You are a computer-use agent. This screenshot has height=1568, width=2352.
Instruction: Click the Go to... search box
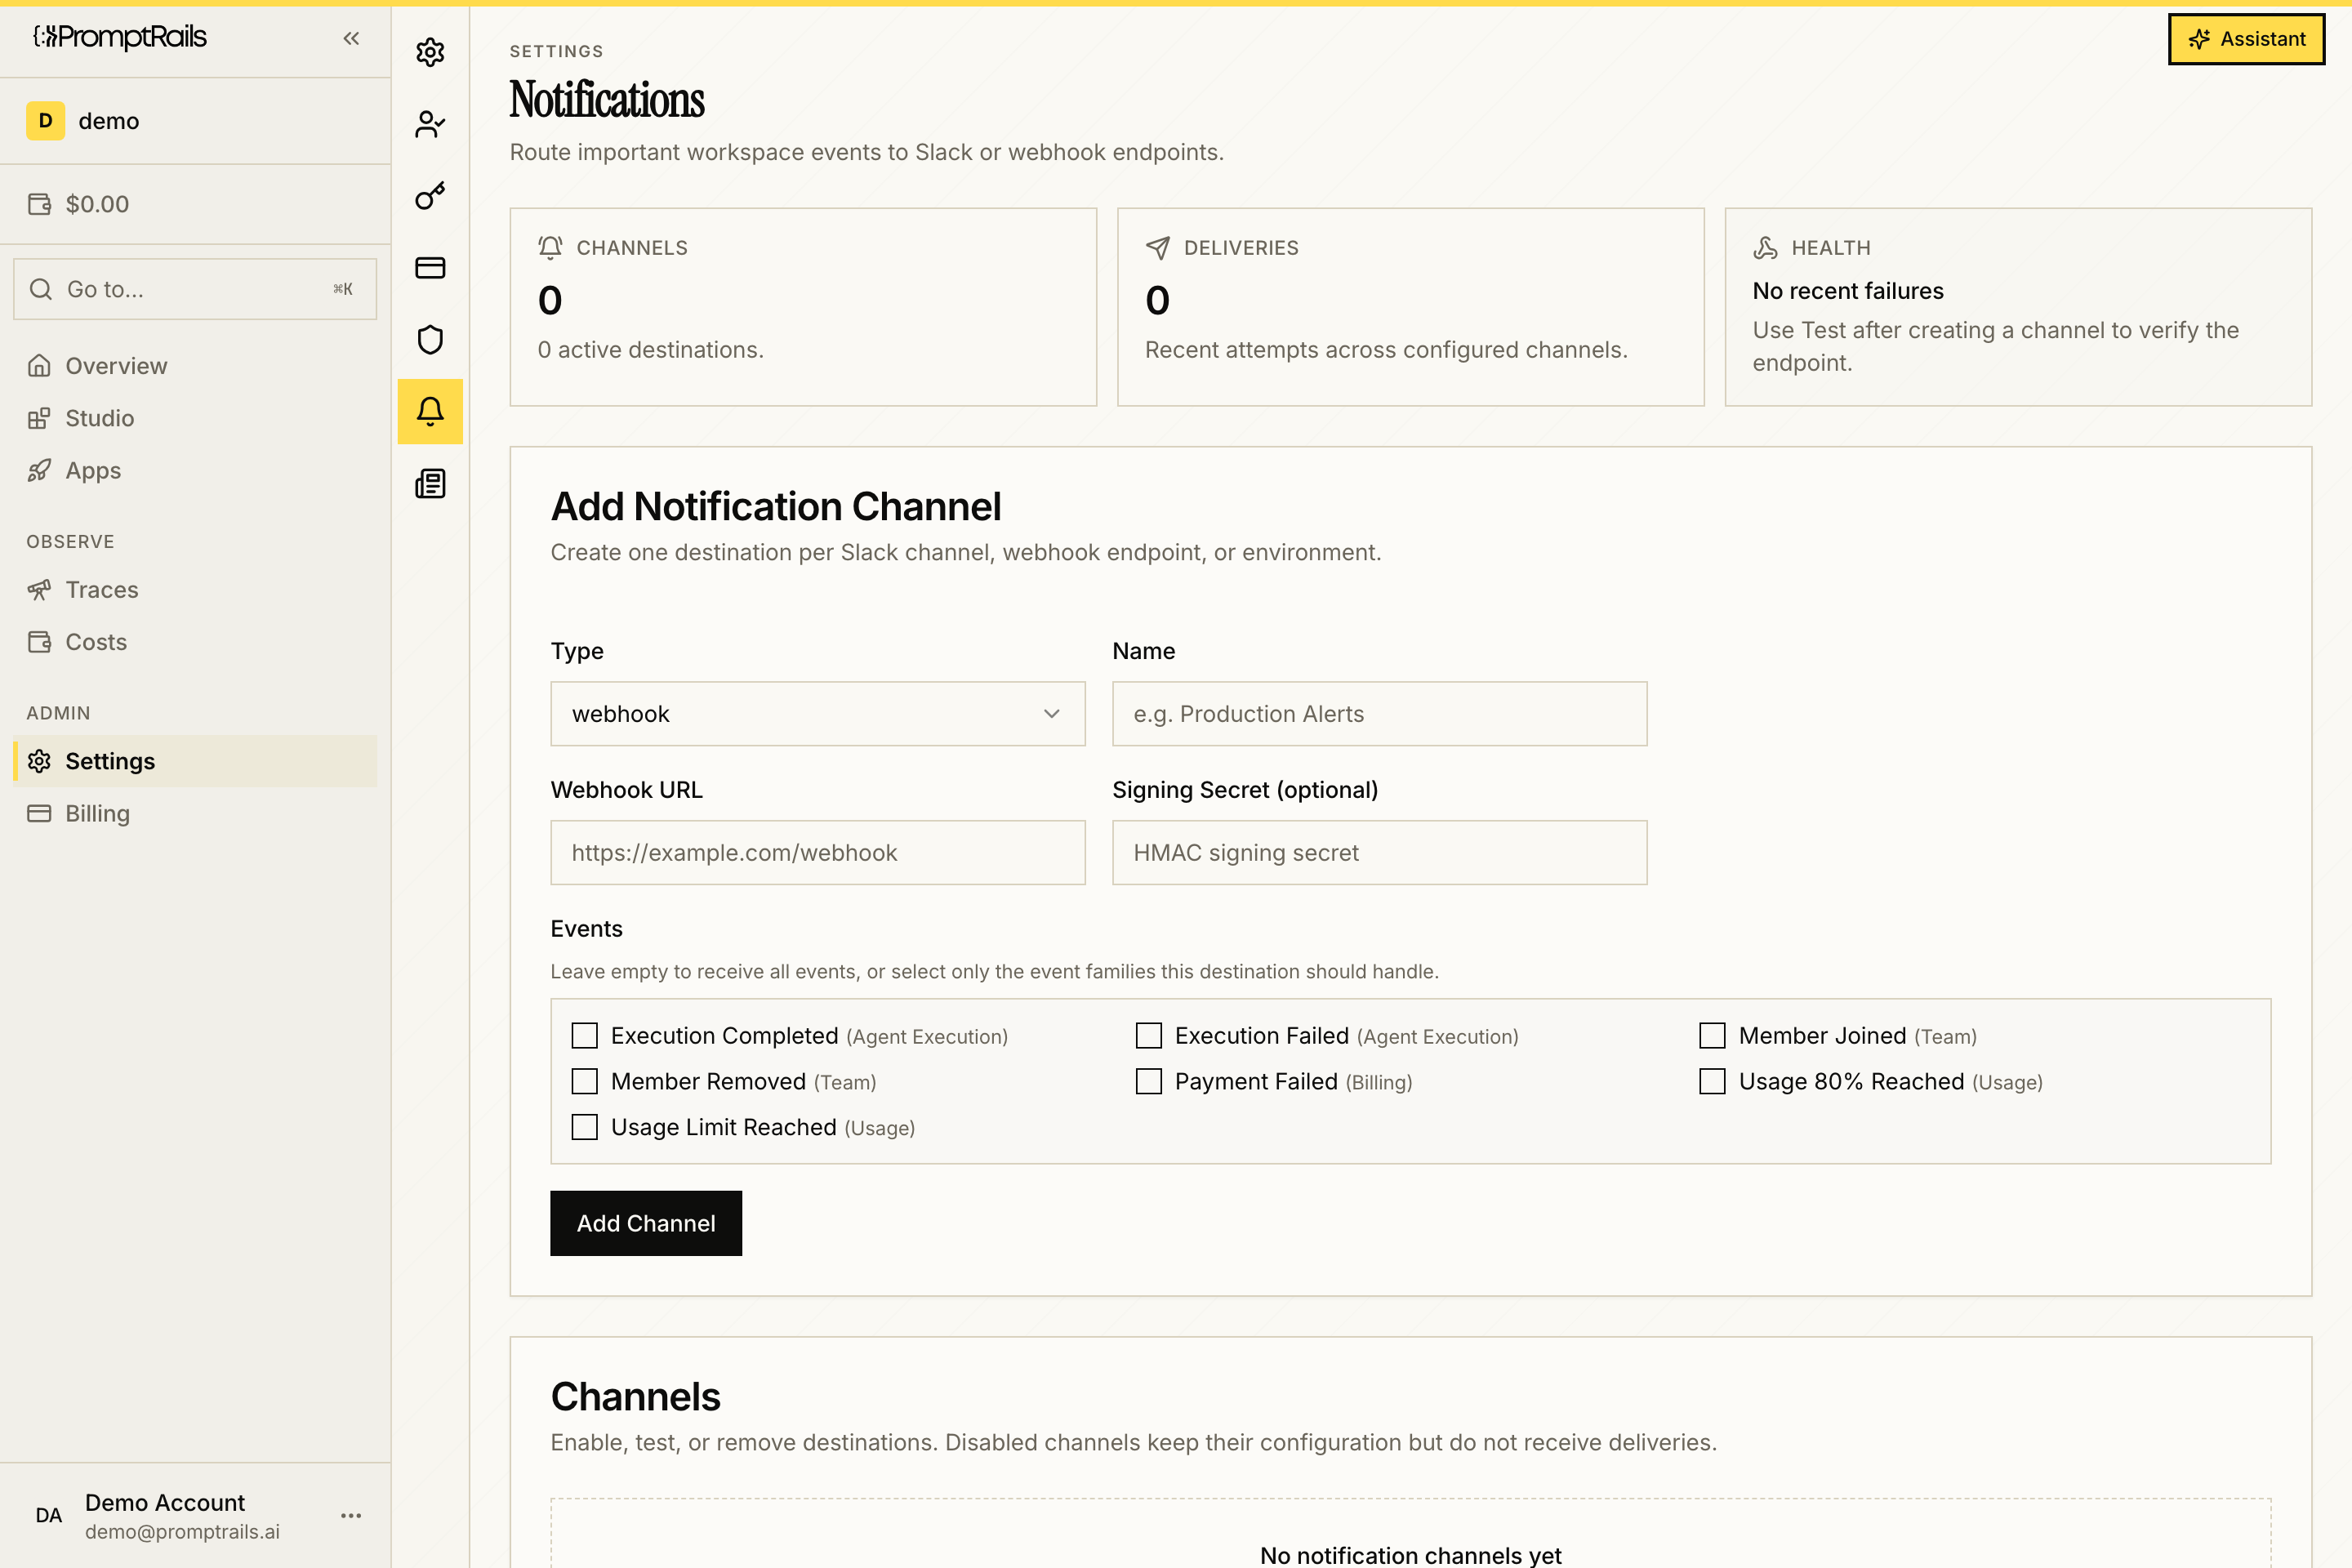point(195,289)
